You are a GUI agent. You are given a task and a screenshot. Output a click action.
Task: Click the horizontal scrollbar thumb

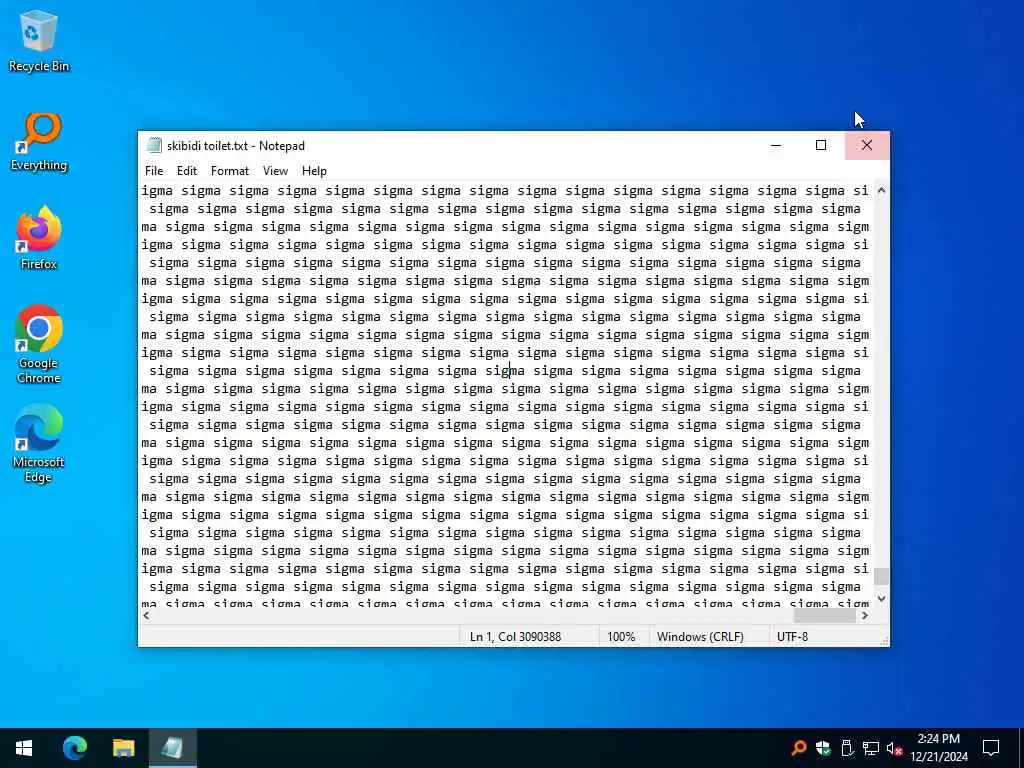[x=824, y=615]
